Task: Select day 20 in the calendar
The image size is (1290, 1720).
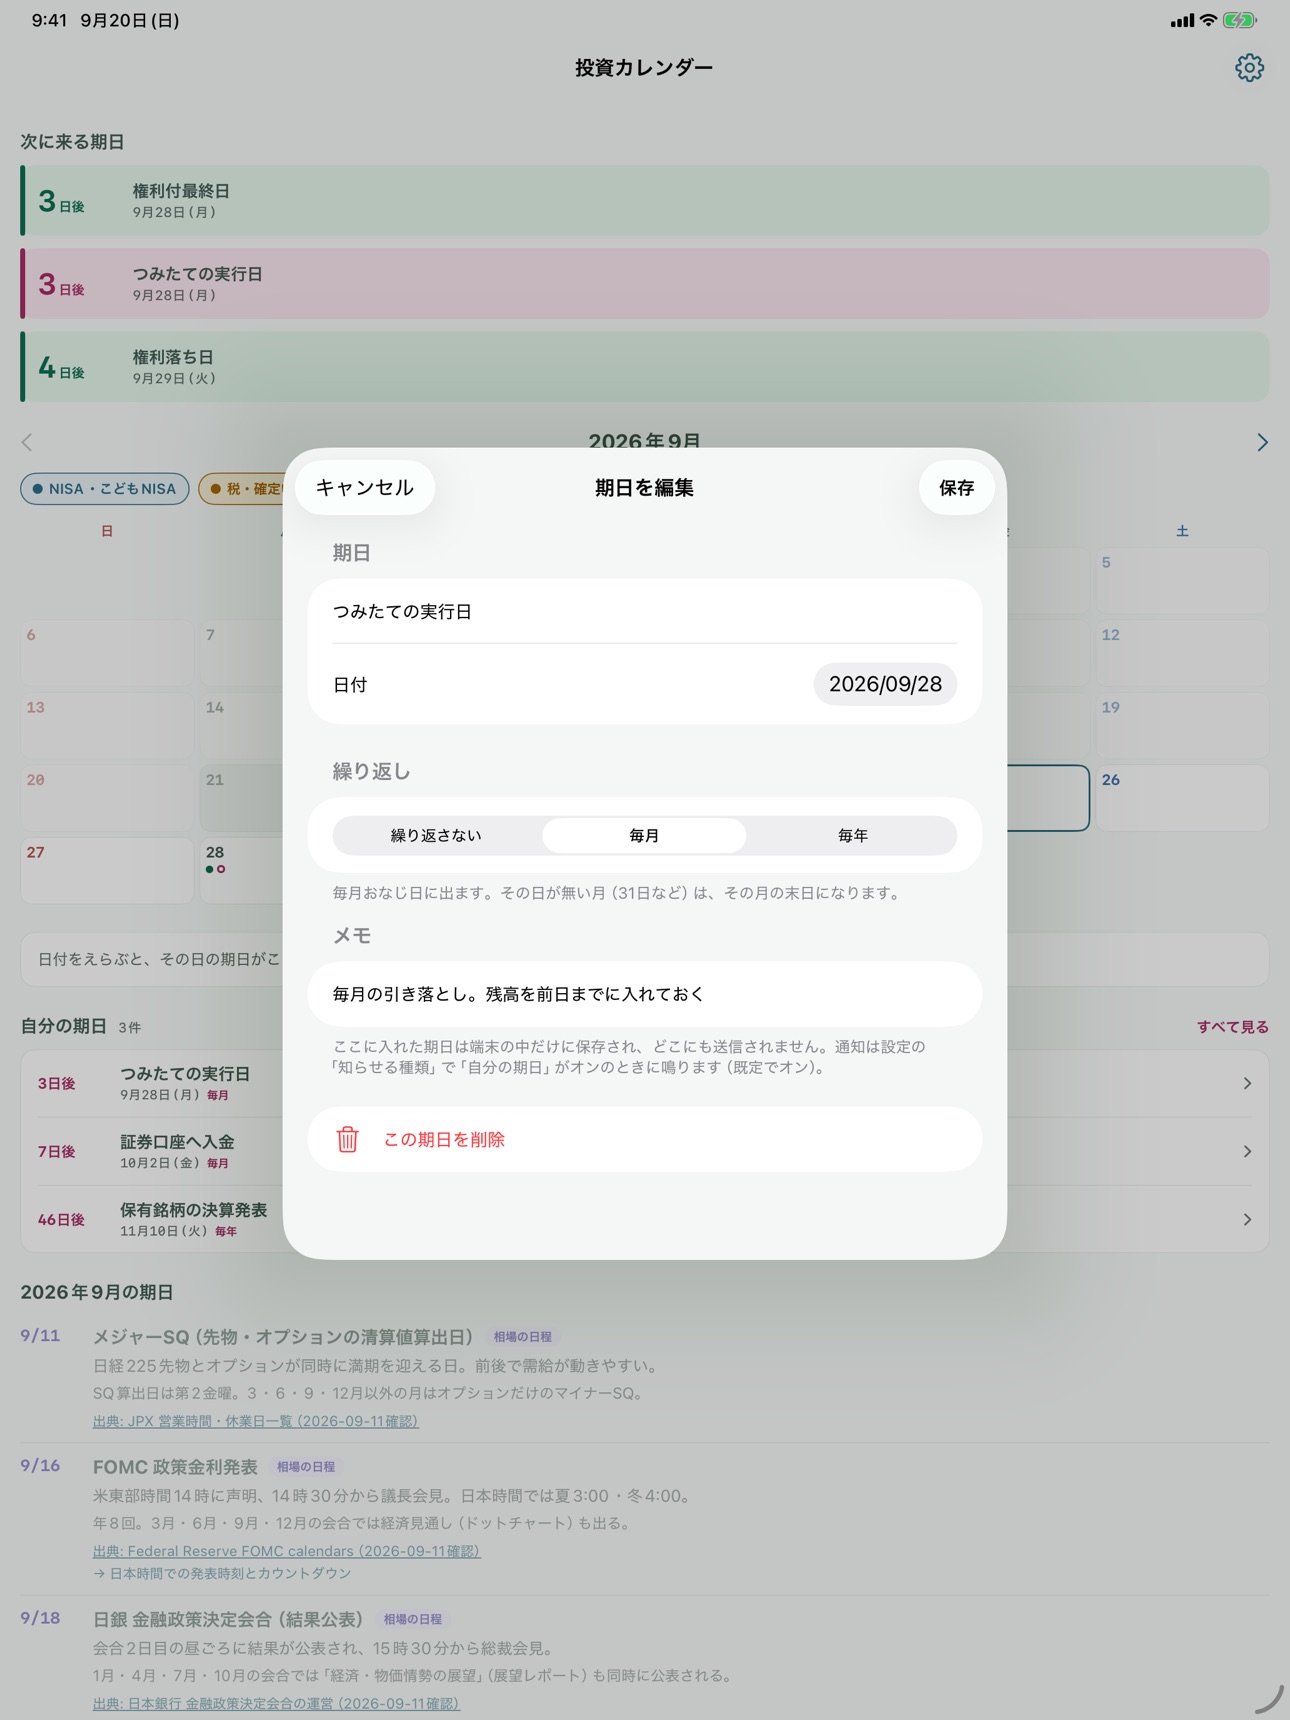Action: [x=107, y=798]
